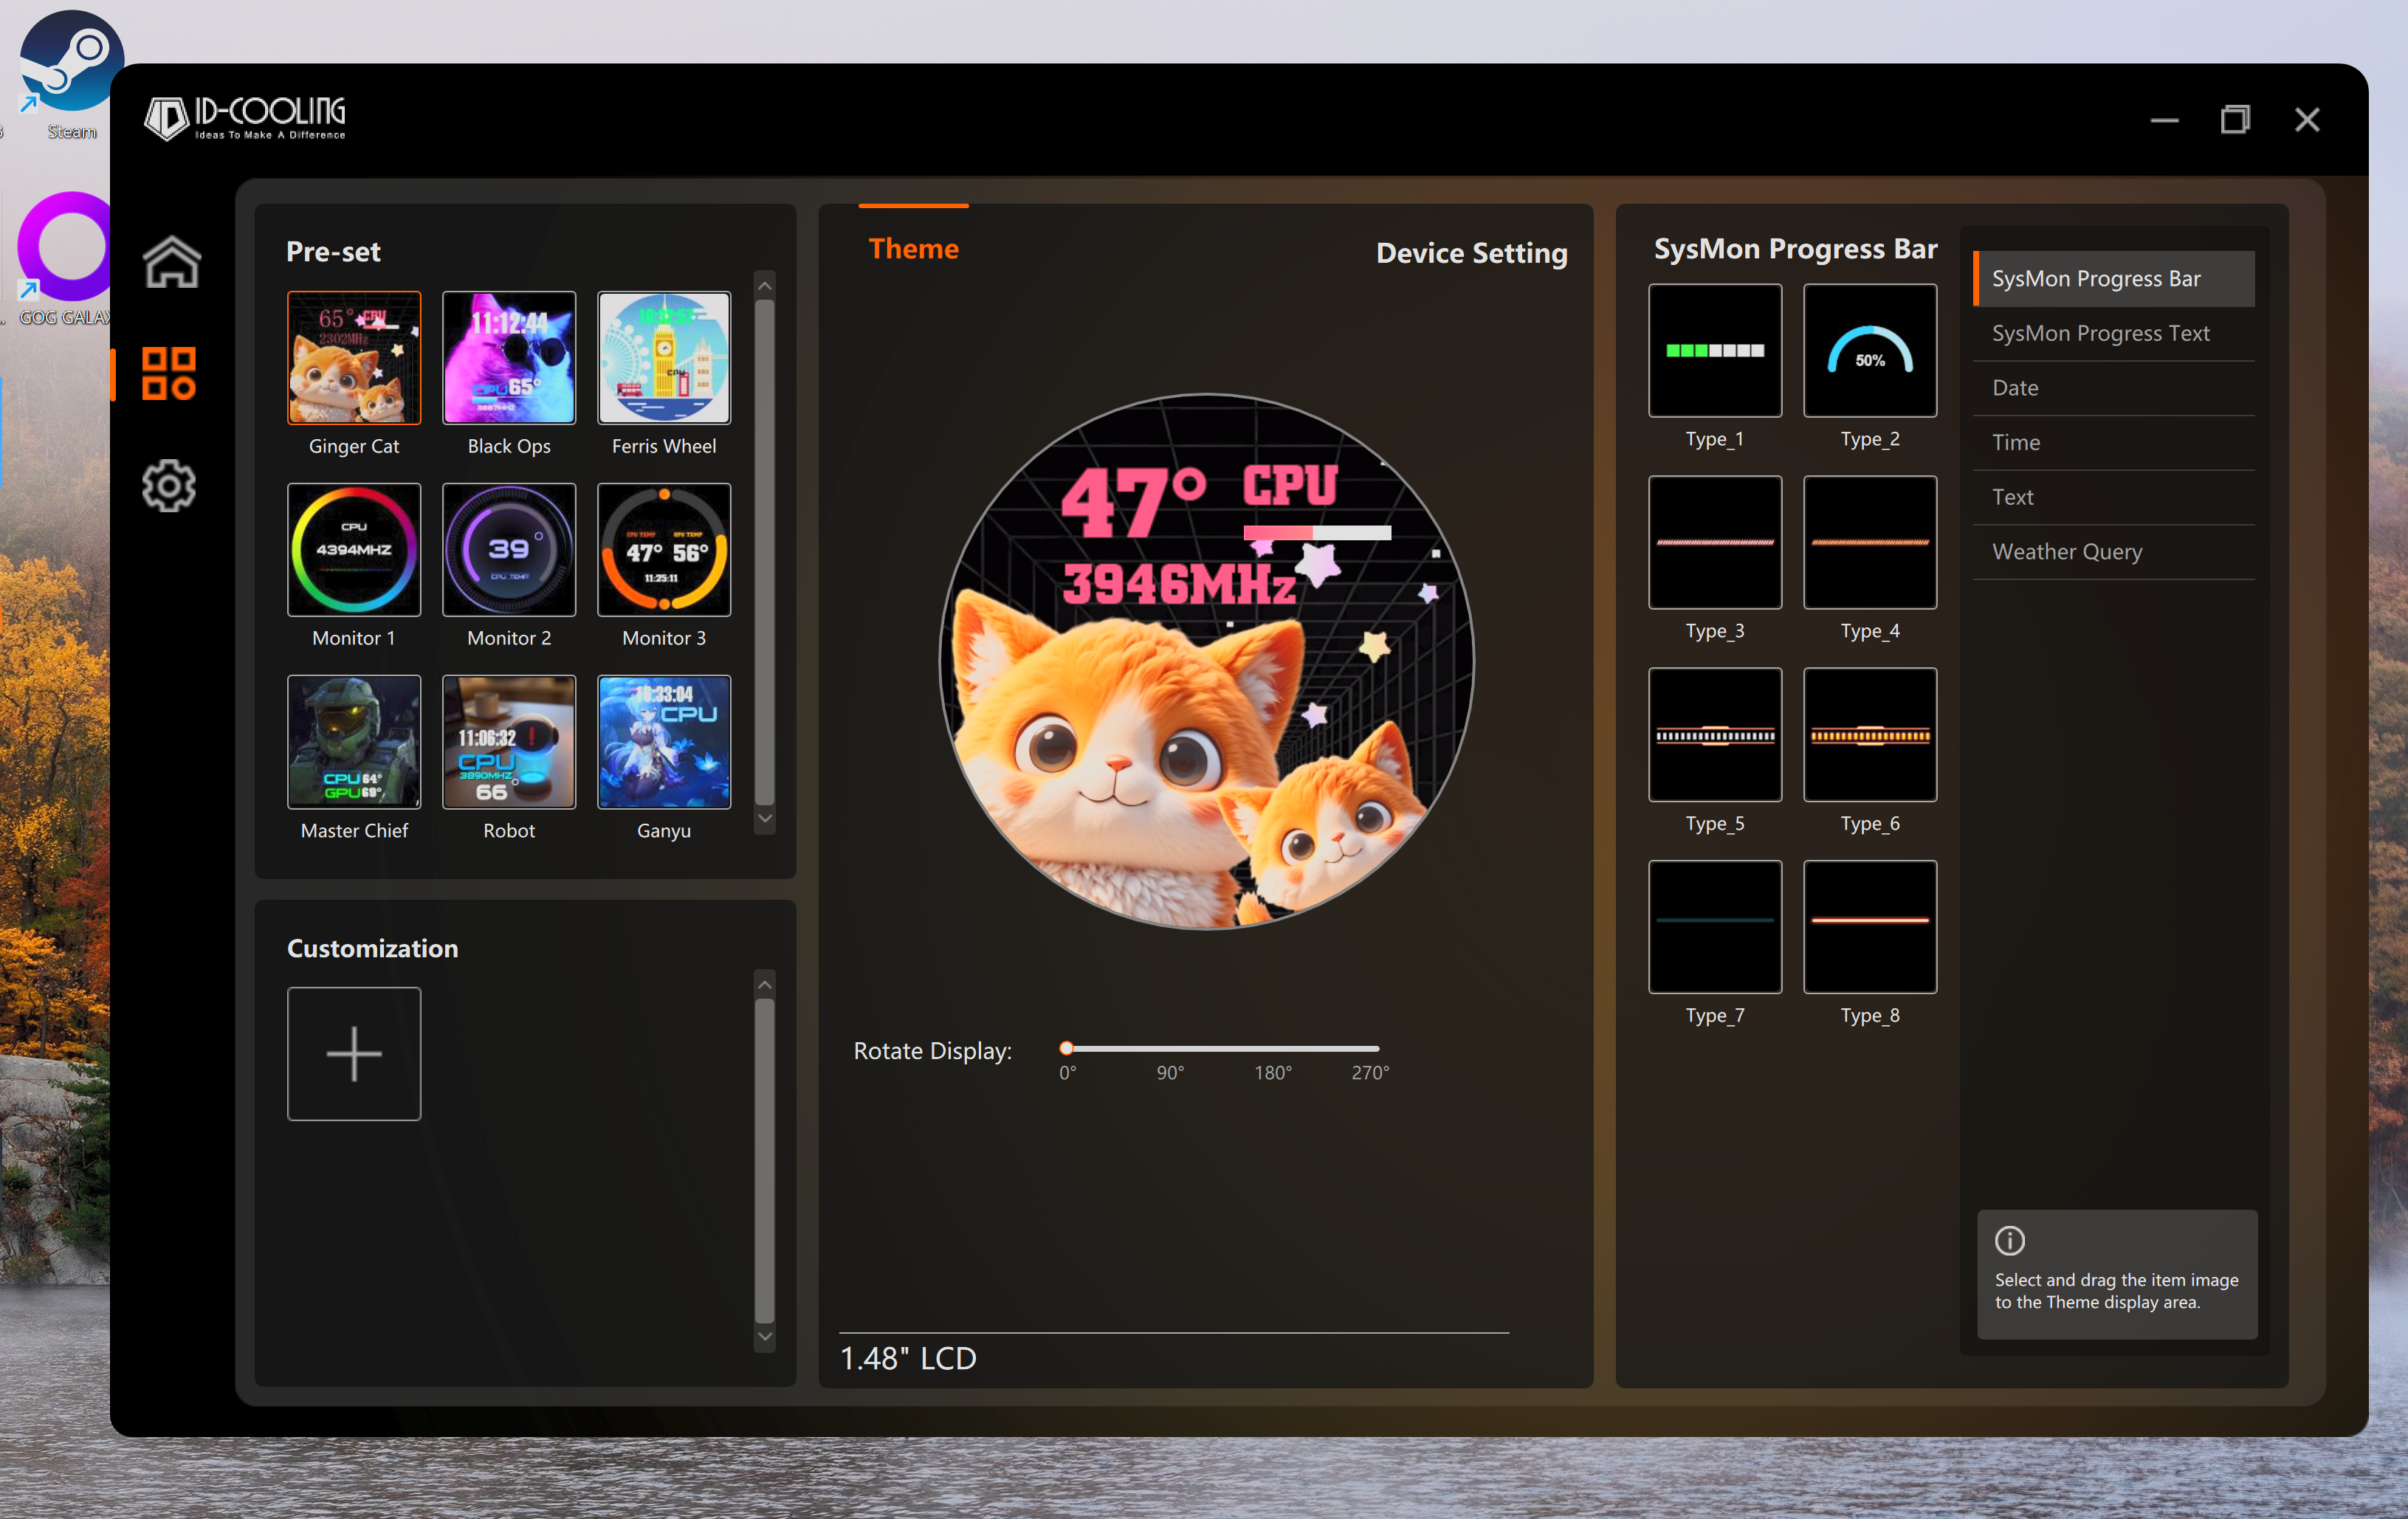The width and height of the screenshot is (2408, 1519).
Task: Select the themes grid sidebar icon
Action: pos(168,373)
